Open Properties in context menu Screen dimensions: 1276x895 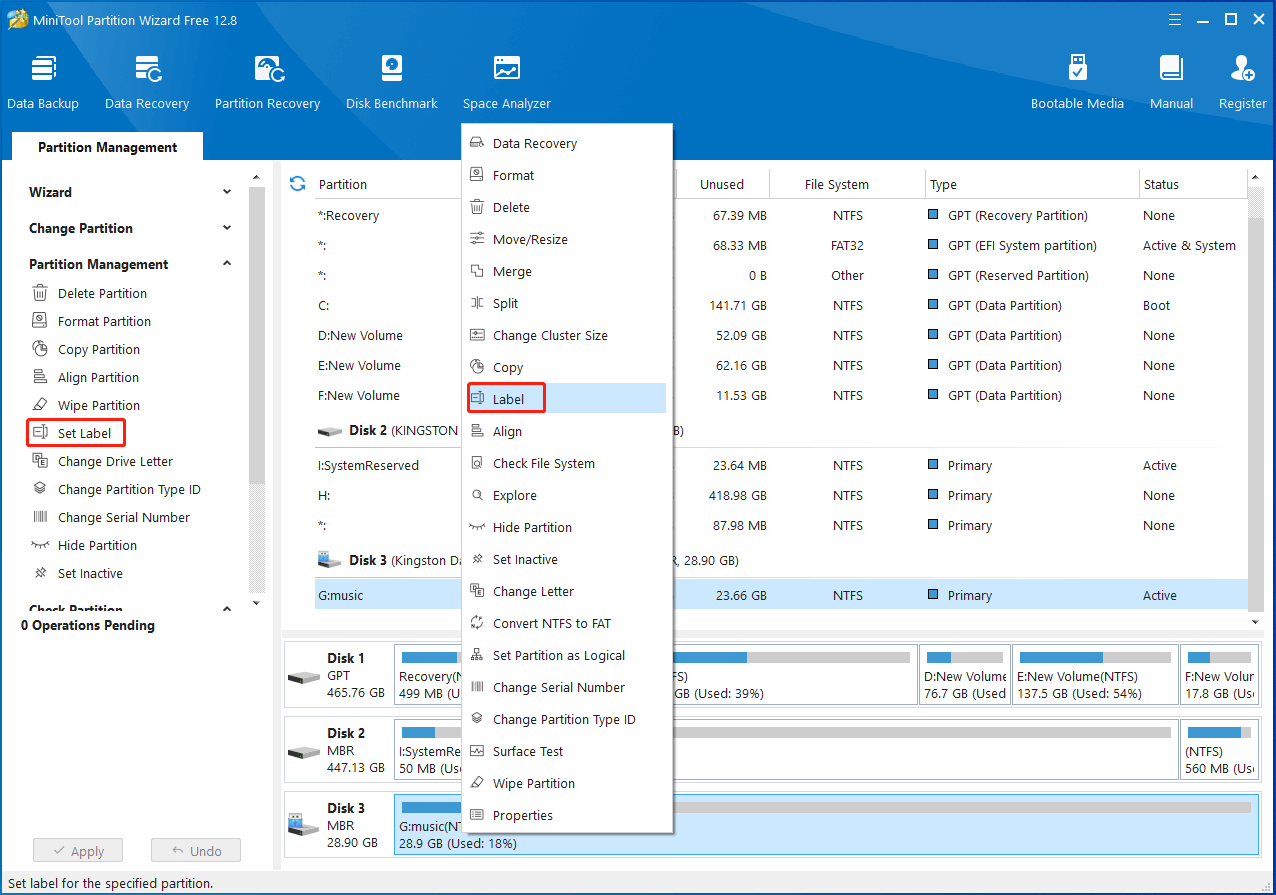tap(566, 815)
